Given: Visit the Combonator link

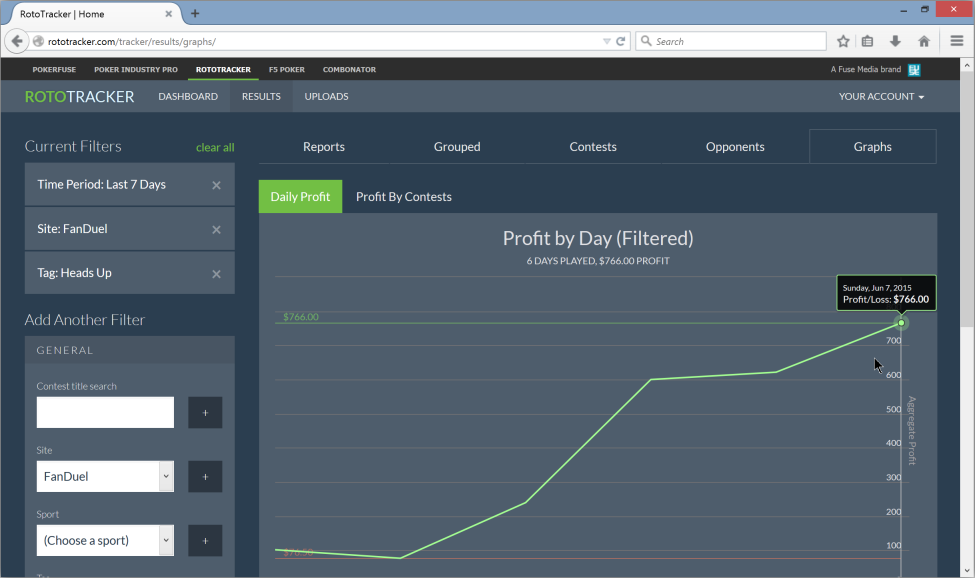Looking at the screenshot, I should point(349,70).
